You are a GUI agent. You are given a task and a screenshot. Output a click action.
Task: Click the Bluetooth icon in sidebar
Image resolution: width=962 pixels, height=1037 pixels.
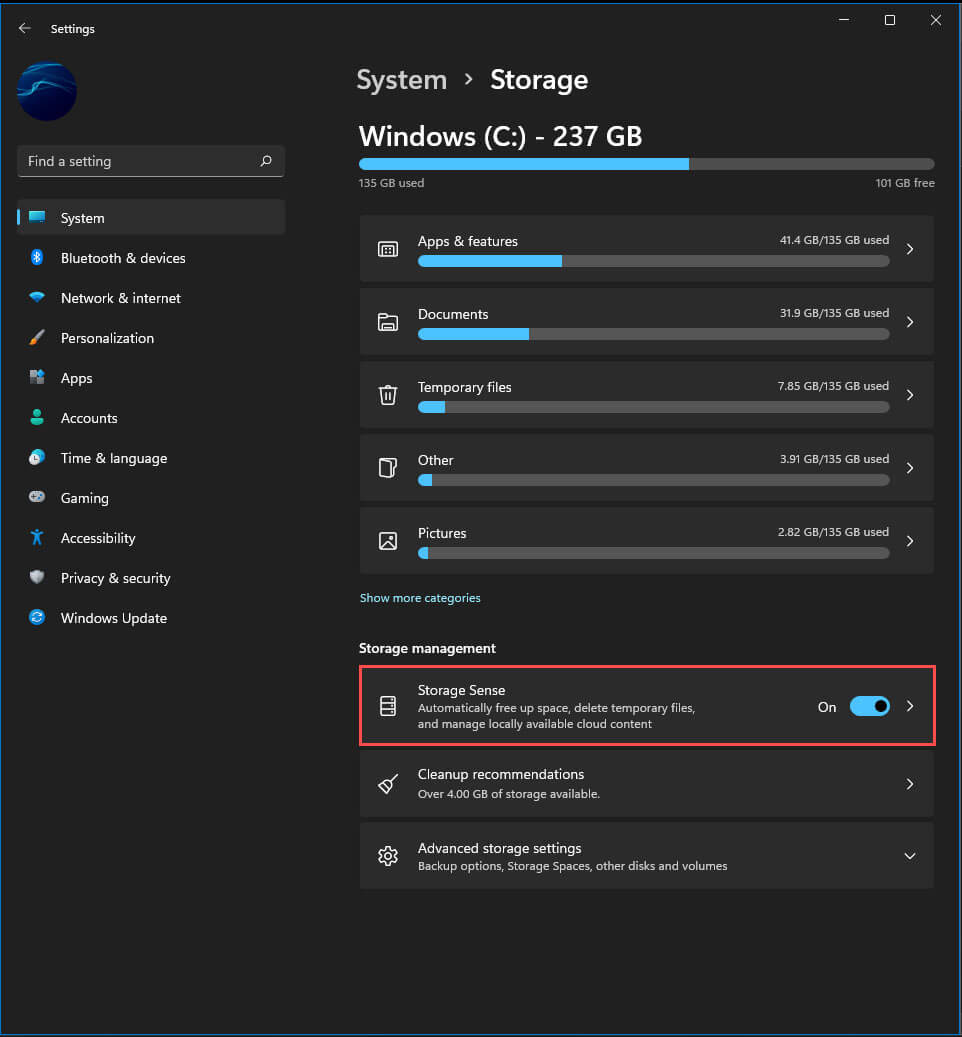(x=37, y=257)
